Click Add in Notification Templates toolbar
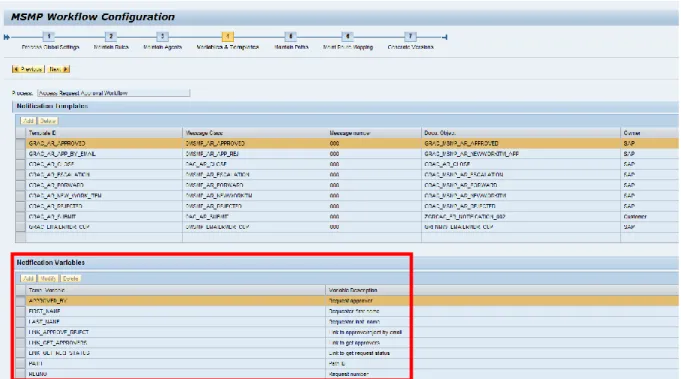681x379 pixels. click(x=28, y=121)
